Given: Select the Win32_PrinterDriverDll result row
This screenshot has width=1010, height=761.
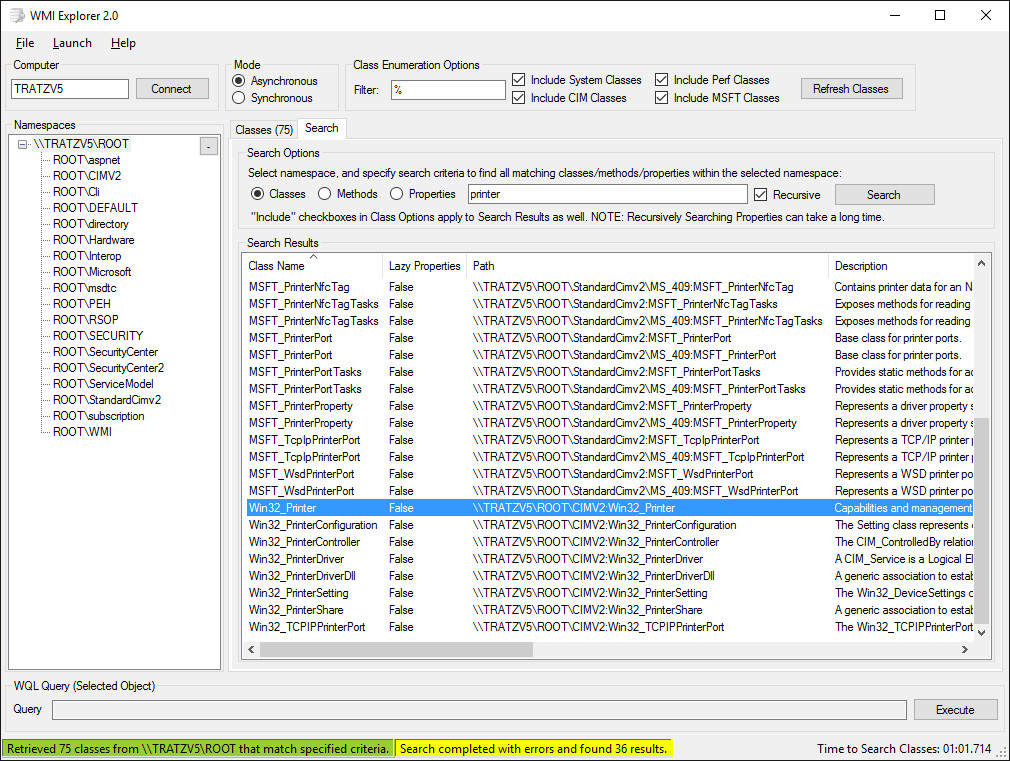Looking at the screenshot, I should pos(609,576).
